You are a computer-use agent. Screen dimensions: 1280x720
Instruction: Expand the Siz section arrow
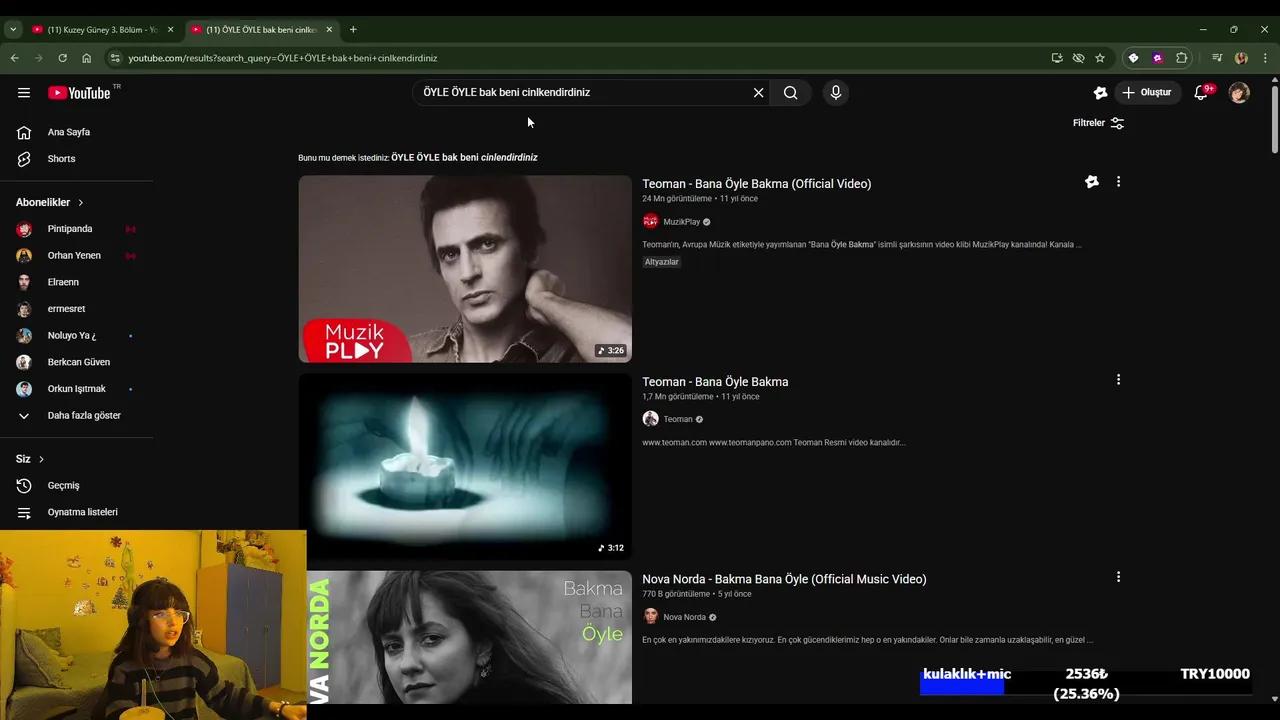pyautogui.click(x=41, y=459)
